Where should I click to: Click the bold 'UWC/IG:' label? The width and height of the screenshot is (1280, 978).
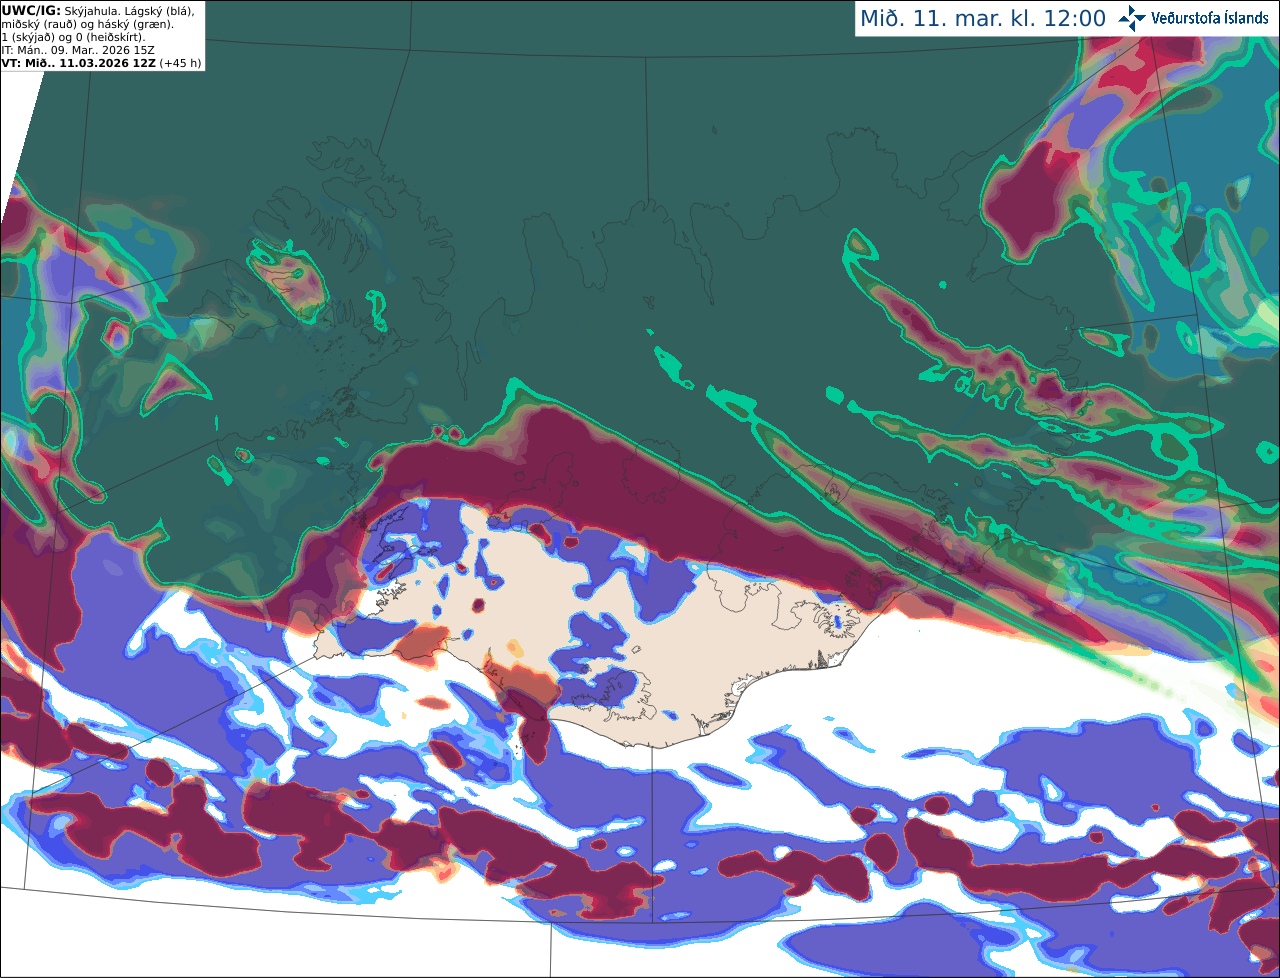31,10
